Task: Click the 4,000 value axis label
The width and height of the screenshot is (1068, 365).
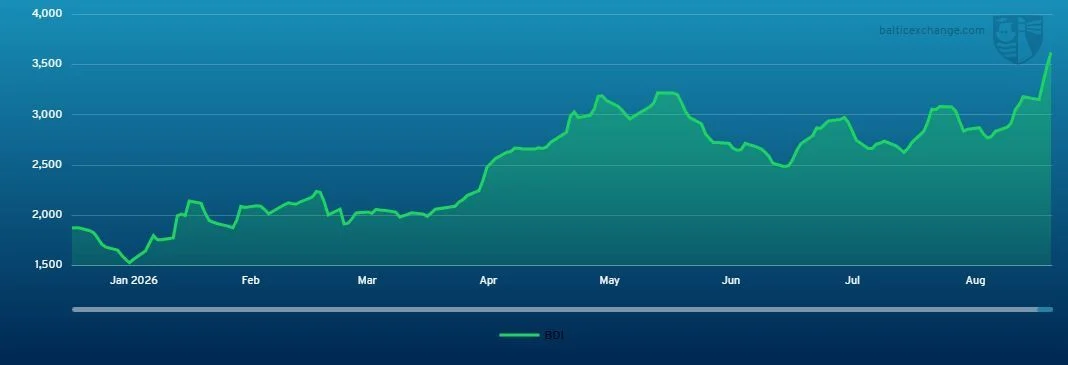Action: [x=47, y=14]
